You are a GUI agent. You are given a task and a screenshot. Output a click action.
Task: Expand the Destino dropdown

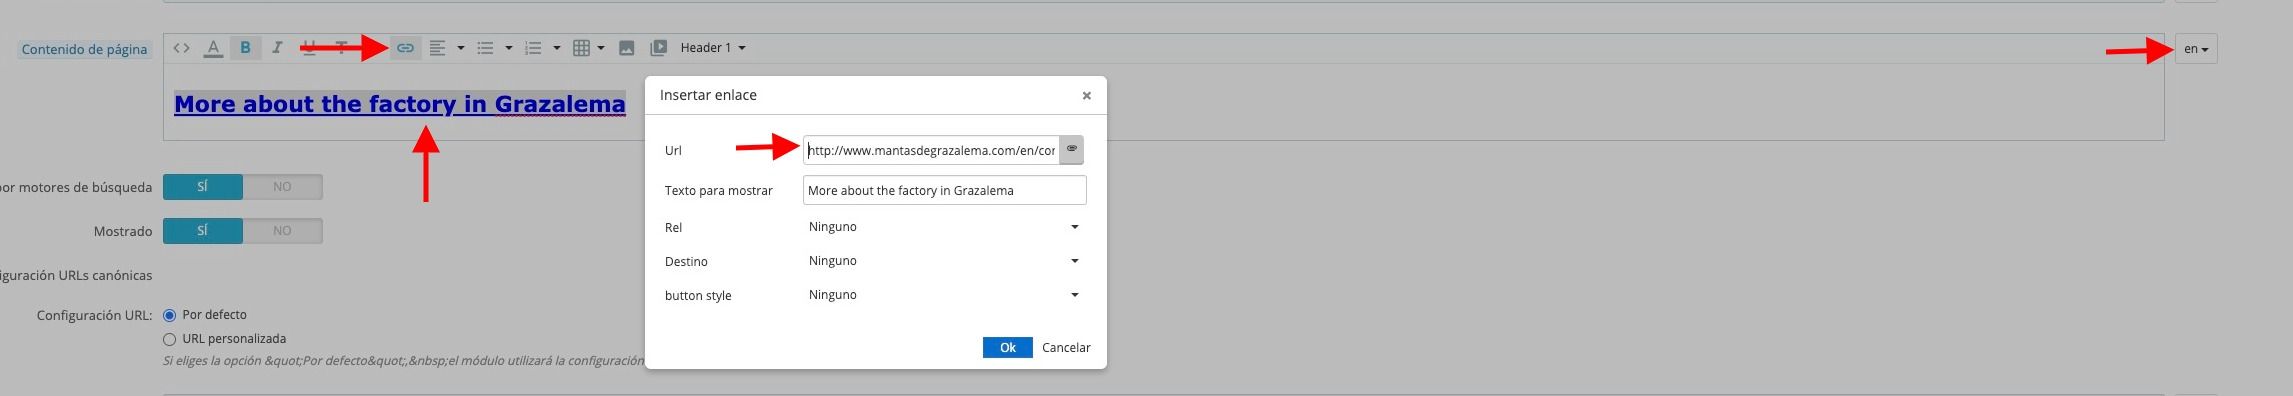coord(945,261)
